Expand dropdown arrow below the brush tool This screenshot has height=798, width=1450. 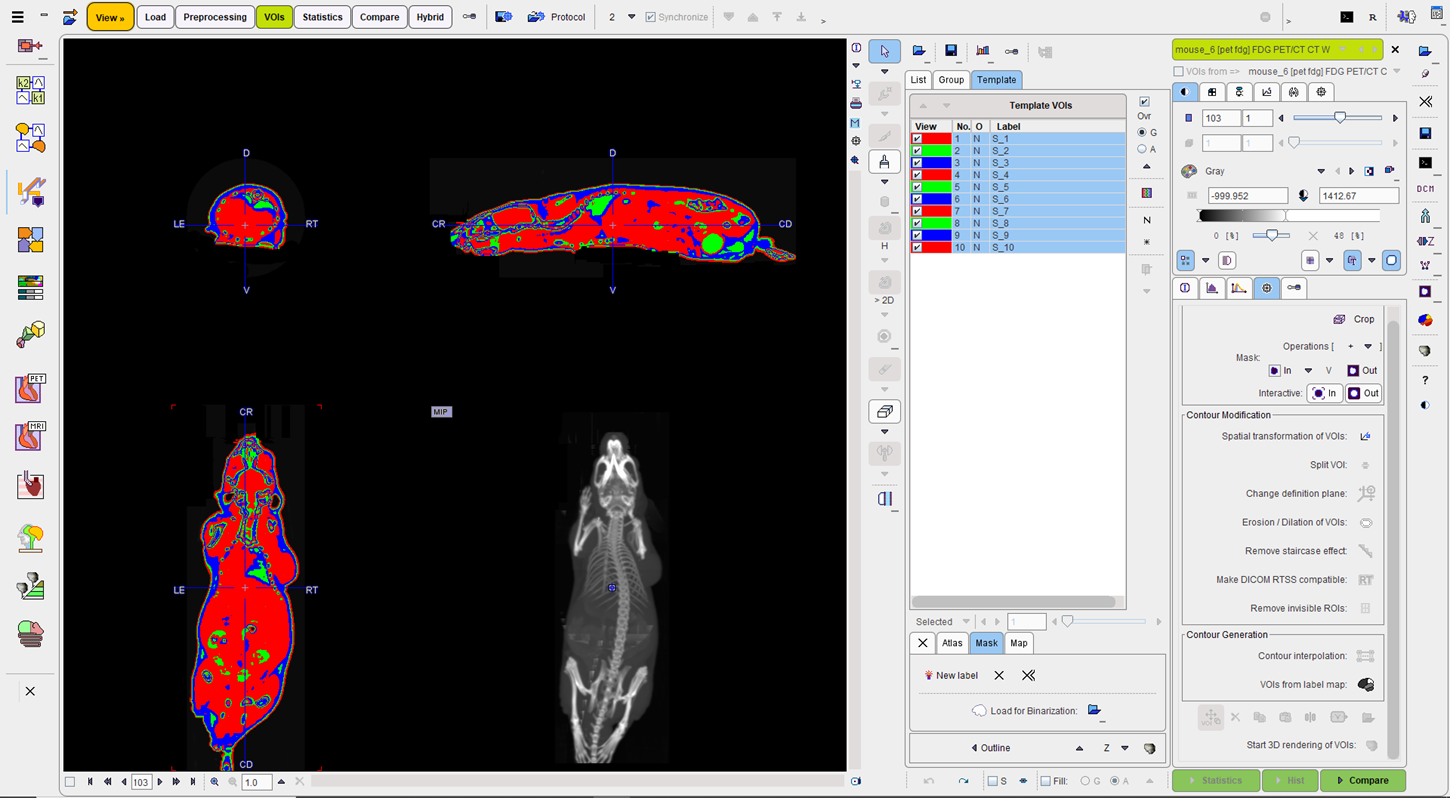(x=884, y=182)
